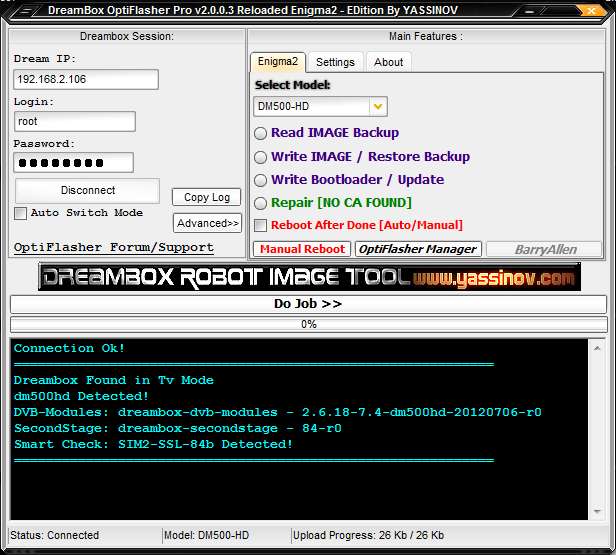
Task: Click the SecondStage log line
Action: pyautogui.click(x=178, y=428)
